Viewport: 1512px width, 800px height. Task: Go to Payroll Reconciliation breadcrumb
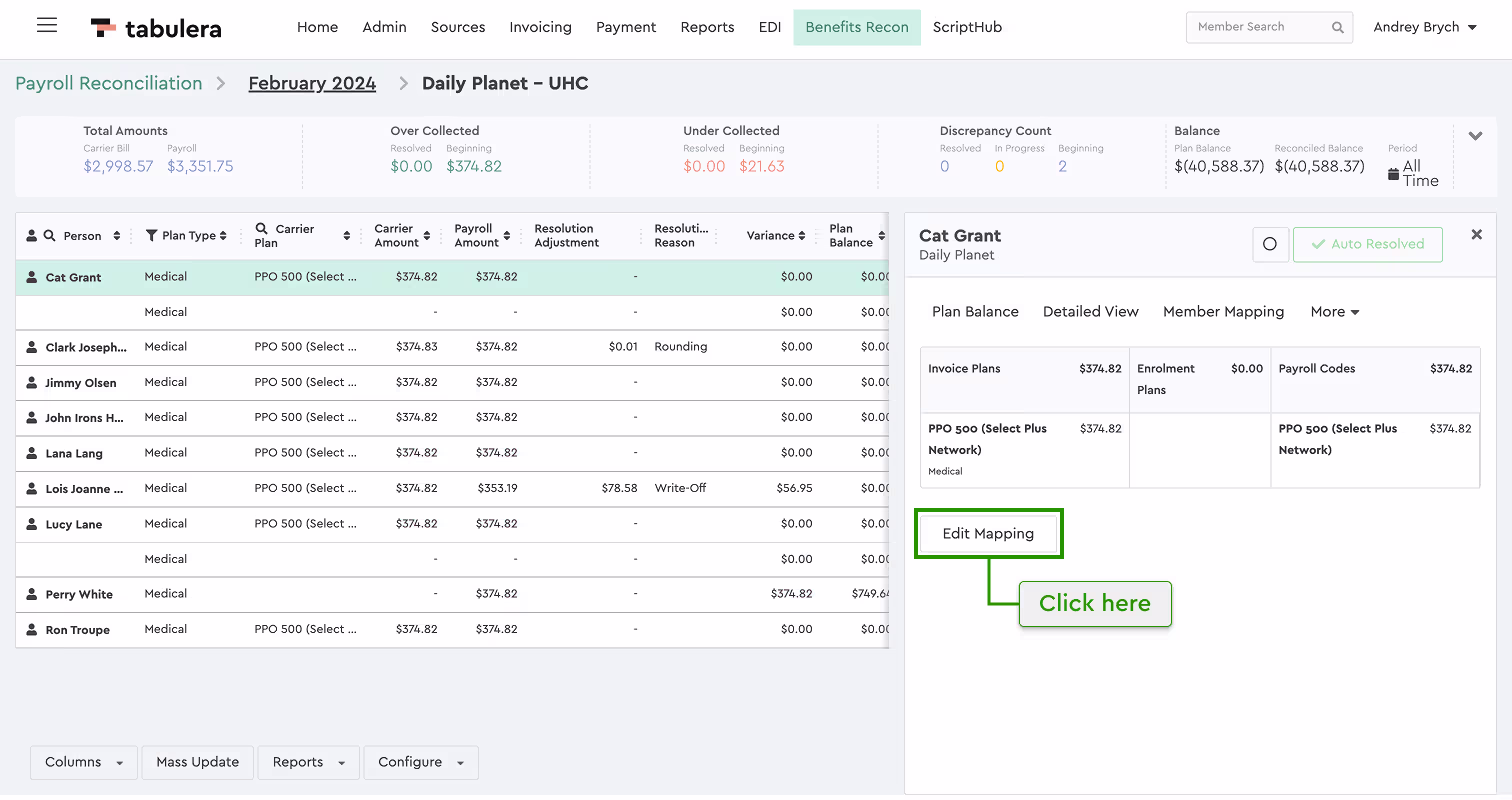pos(109,83)
